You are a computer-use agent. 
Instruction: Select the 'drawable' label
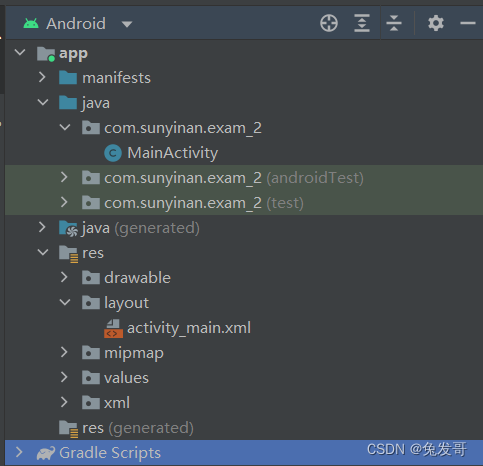pyautogui.click(x=137, y=278)
